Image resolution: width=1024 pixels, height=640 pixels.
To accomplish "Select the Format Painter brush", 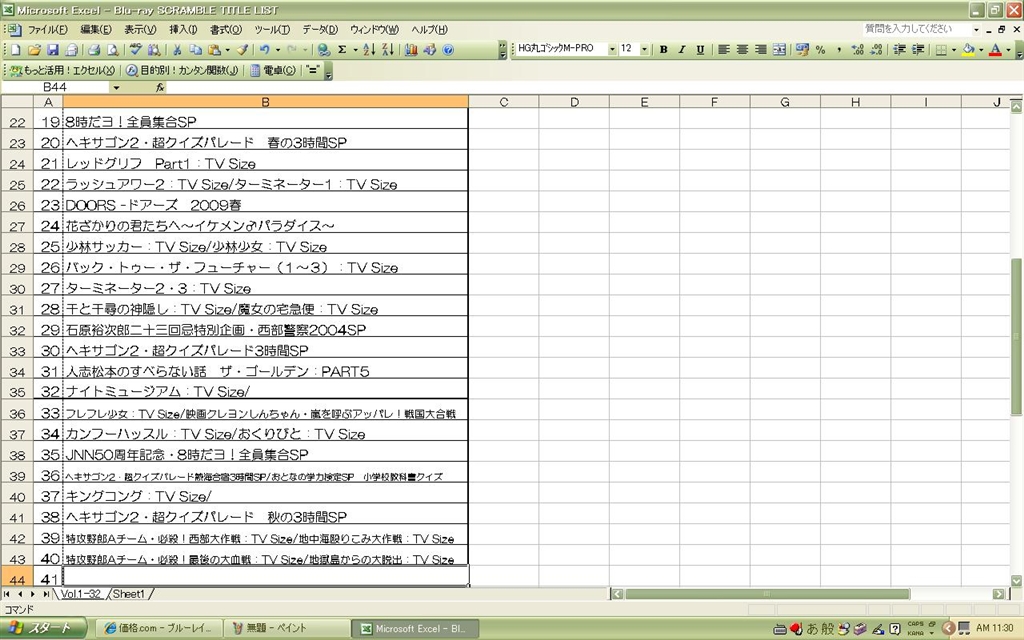I will (x=242, y=50).
